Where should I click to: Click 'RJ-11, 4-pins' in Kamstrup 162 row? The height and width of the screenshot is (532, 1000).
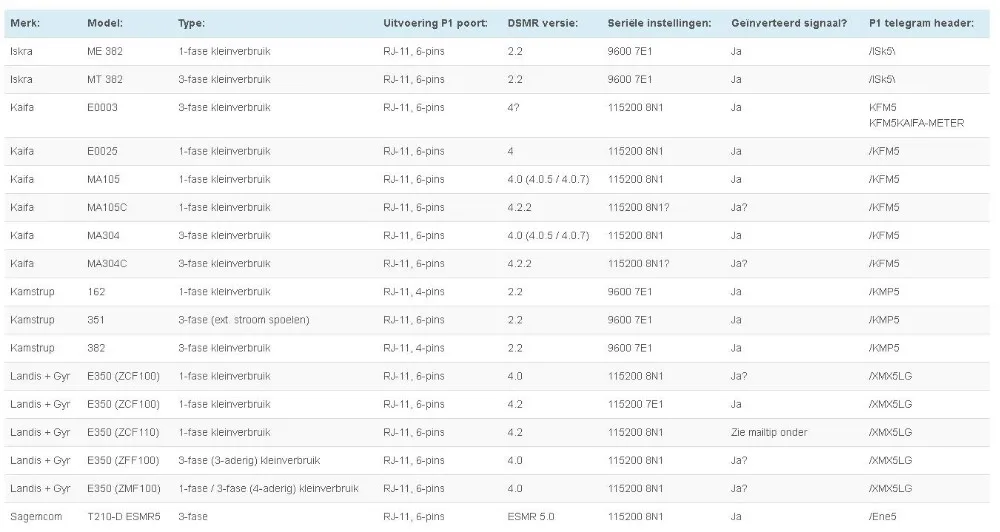coord(414,292)
